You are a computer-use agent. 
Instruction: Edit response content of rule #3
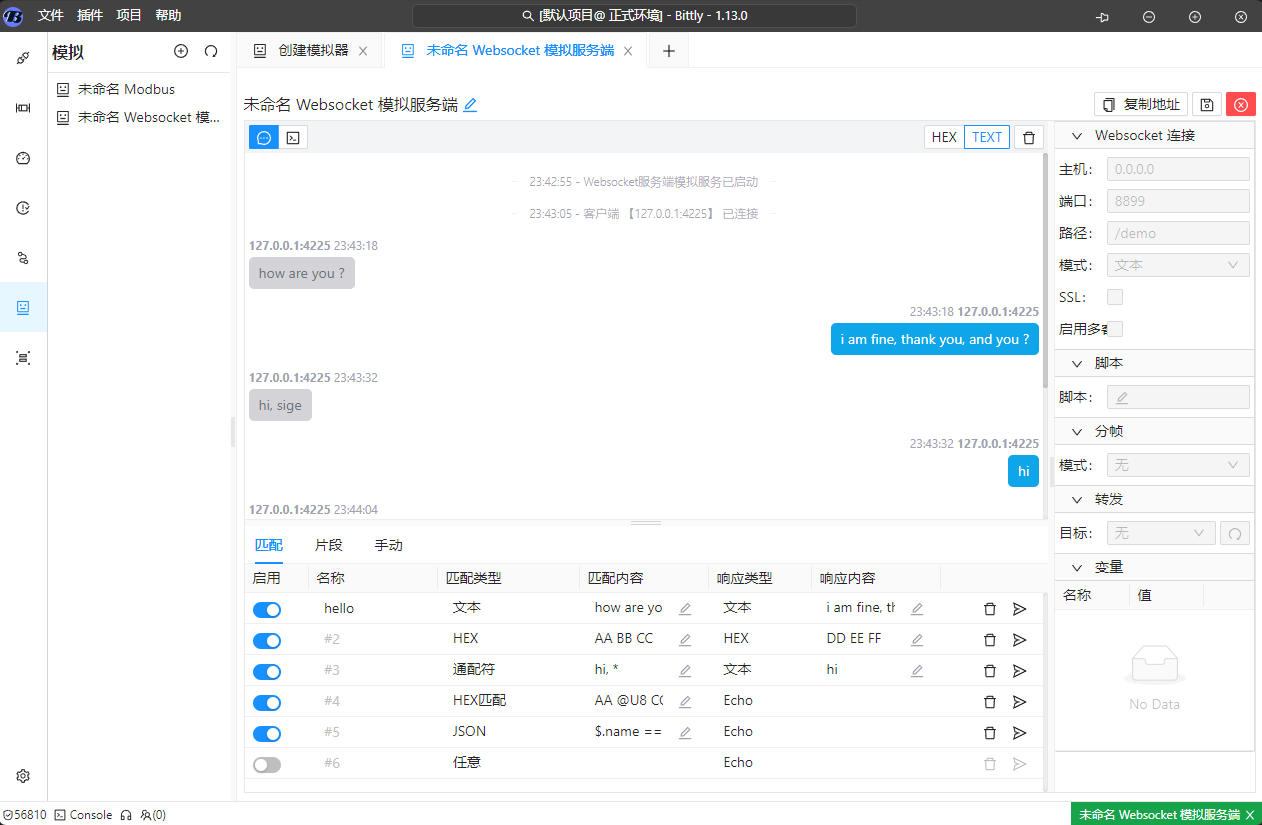coord(916,671)
